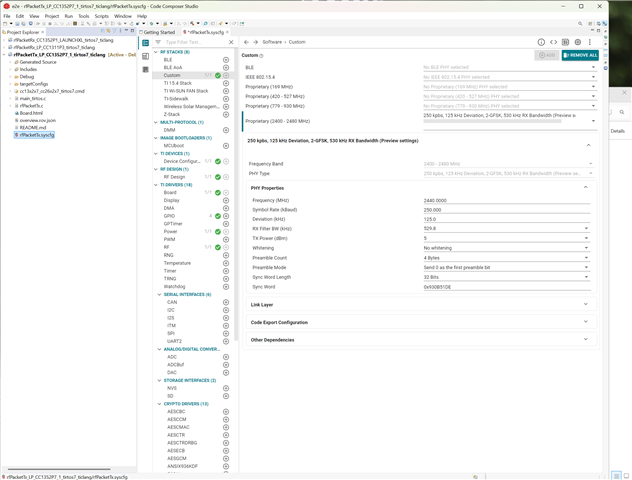The height and width of the screenshot is (480, 632).
Task: Open the File menu
Action: point(7,16)
